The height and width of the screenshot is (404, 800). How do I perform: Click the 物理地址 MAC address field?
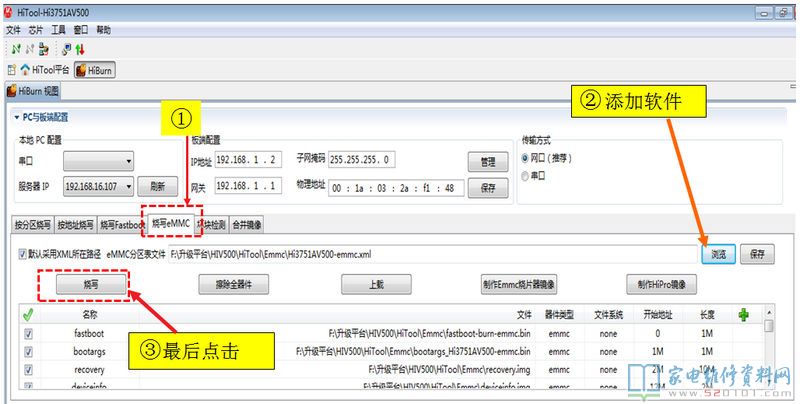point(396,188)
